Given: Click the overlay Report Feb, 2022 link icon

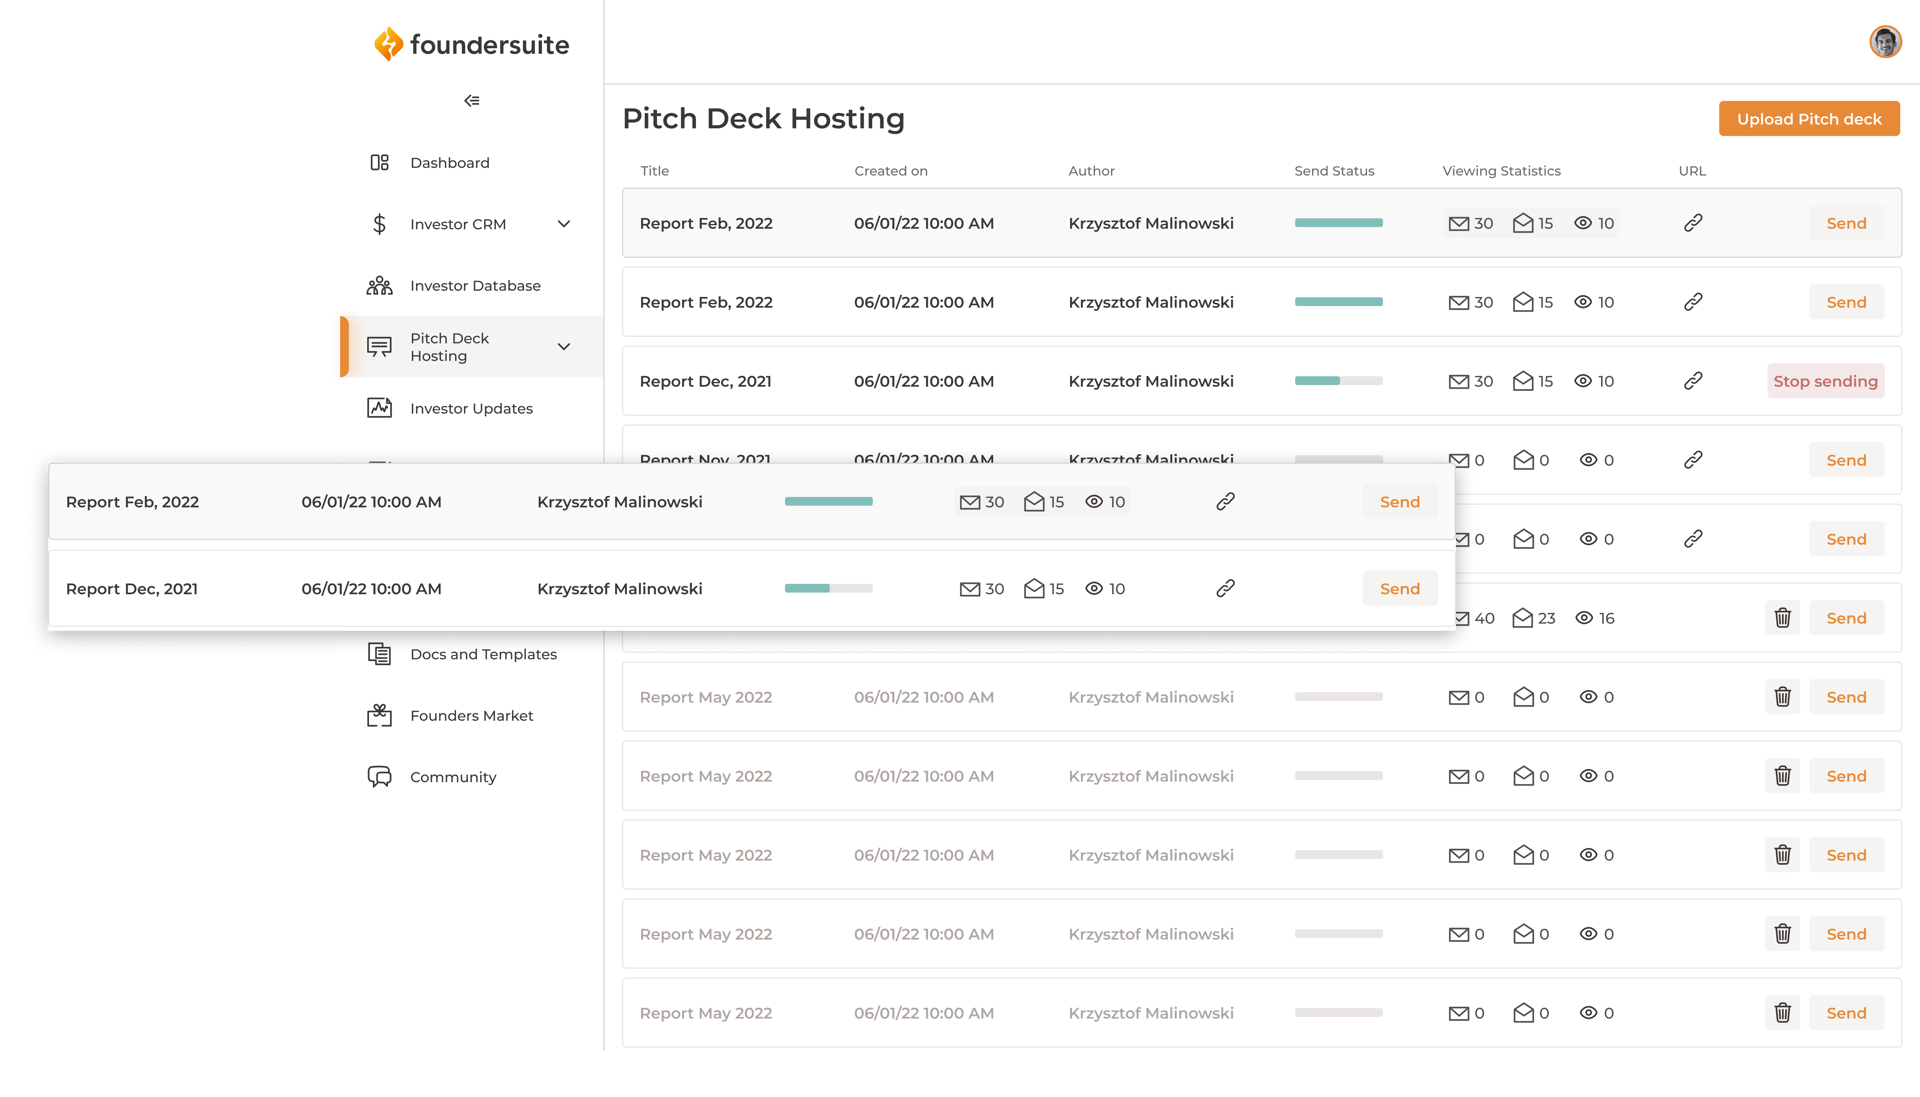Looking at the screenshot, I should click(1225, 502).
